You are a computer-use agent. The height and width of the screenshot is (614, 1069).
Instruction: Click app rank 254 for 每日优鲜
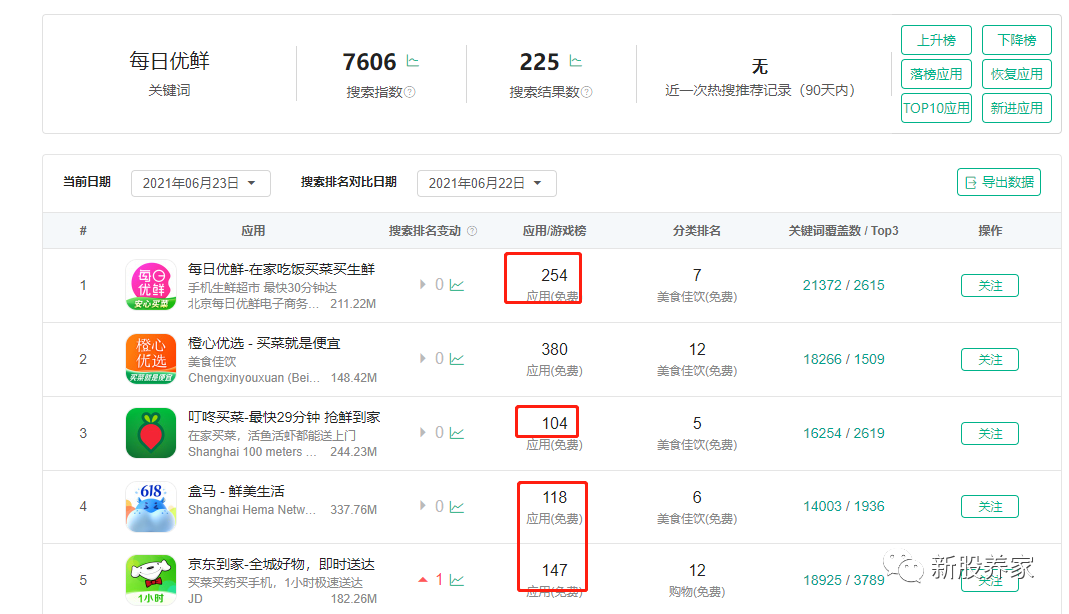click(554, 275)
